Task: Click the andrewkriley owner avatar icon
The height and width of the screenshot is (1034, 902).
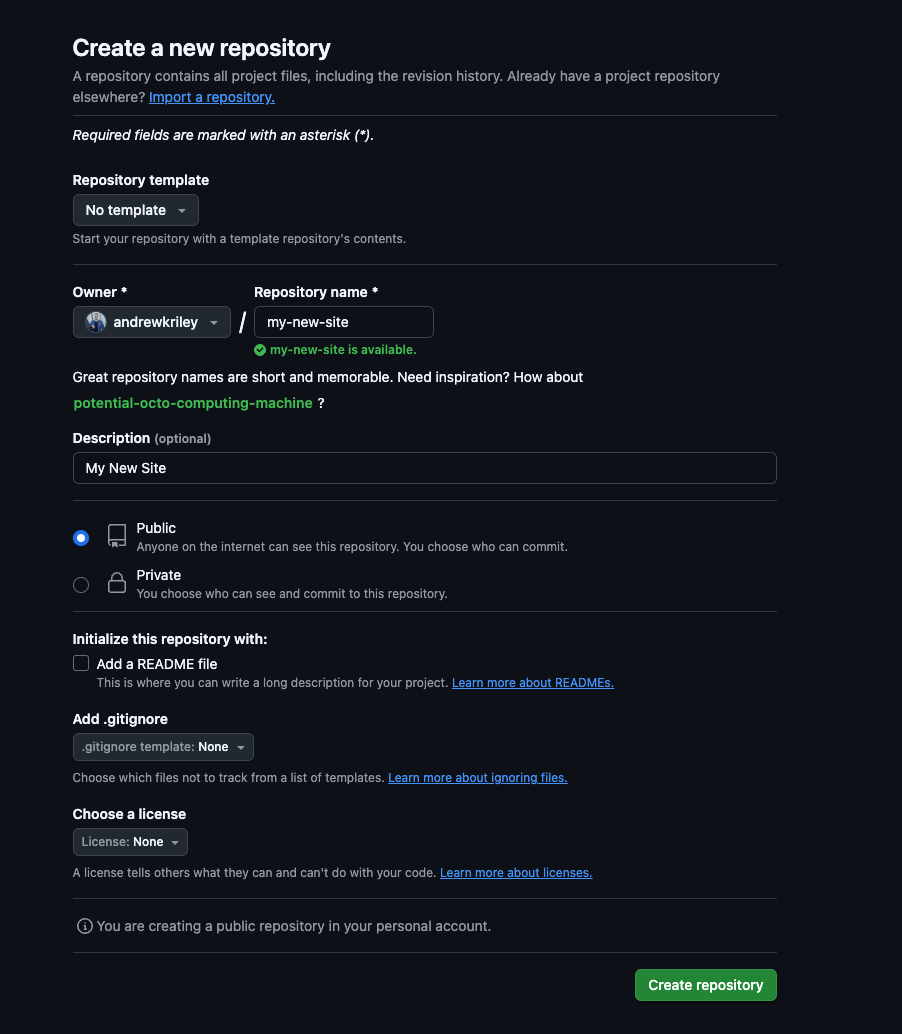Action: point(96,322)
